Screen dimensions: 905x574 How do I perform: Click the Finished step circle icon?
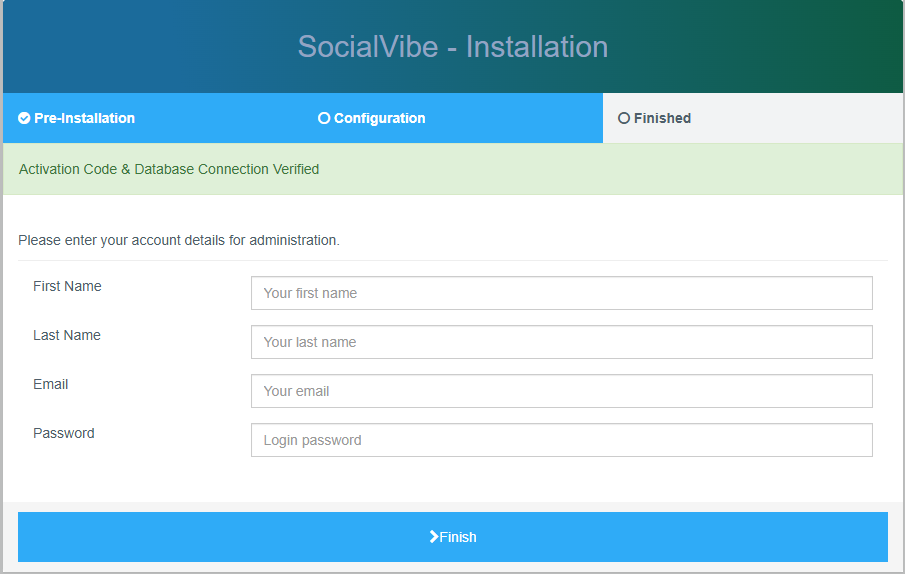[624, 118]
